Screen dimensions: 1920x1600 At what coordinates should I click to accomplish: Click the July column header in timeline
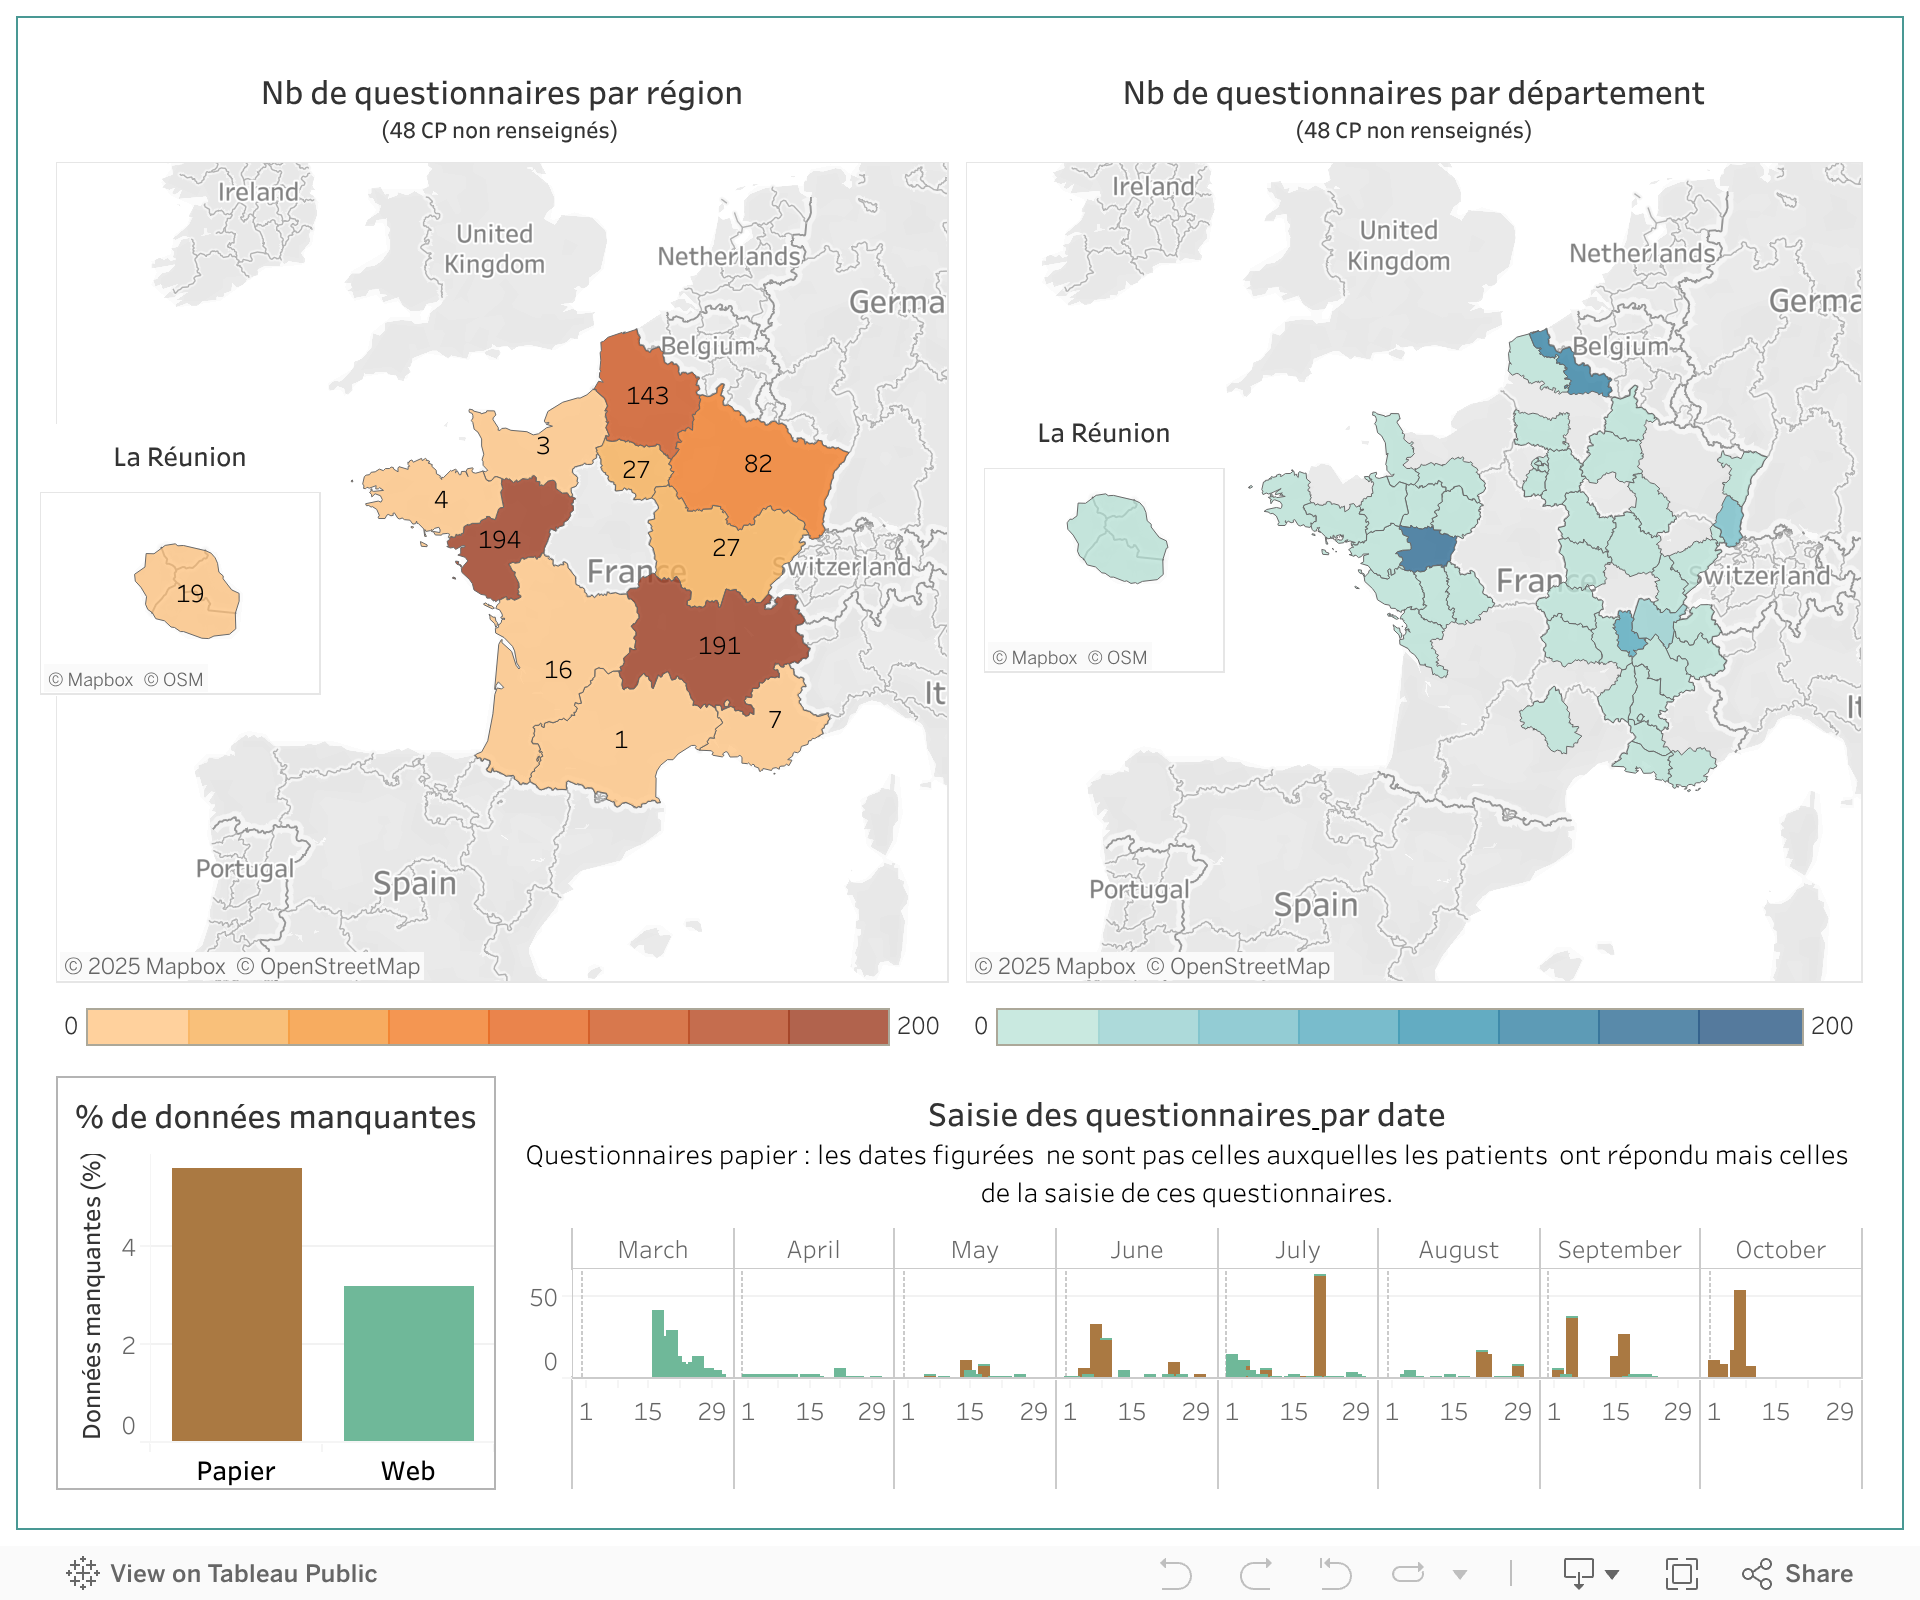(x=1297, y=1250)
